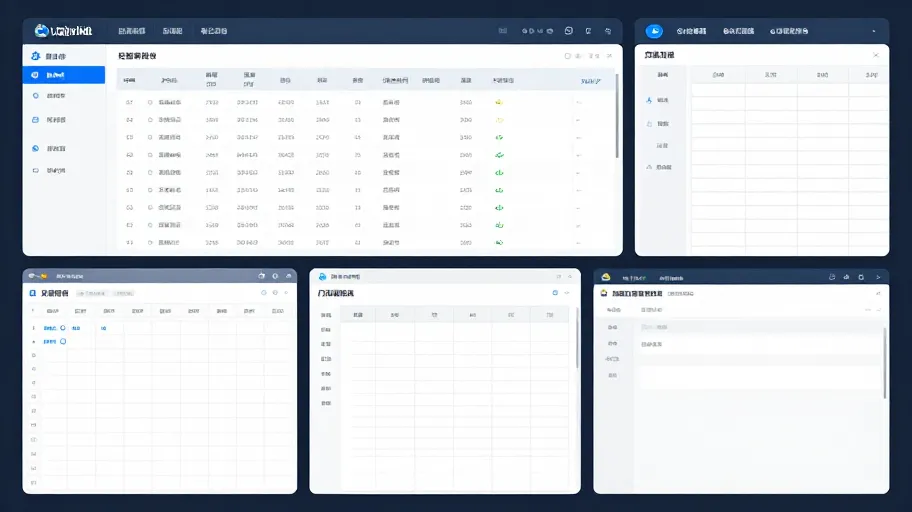This screenshot has height=512, width=912.
Task: Click the round blue logo in the top-right window
Action: (x=654, y=31)
